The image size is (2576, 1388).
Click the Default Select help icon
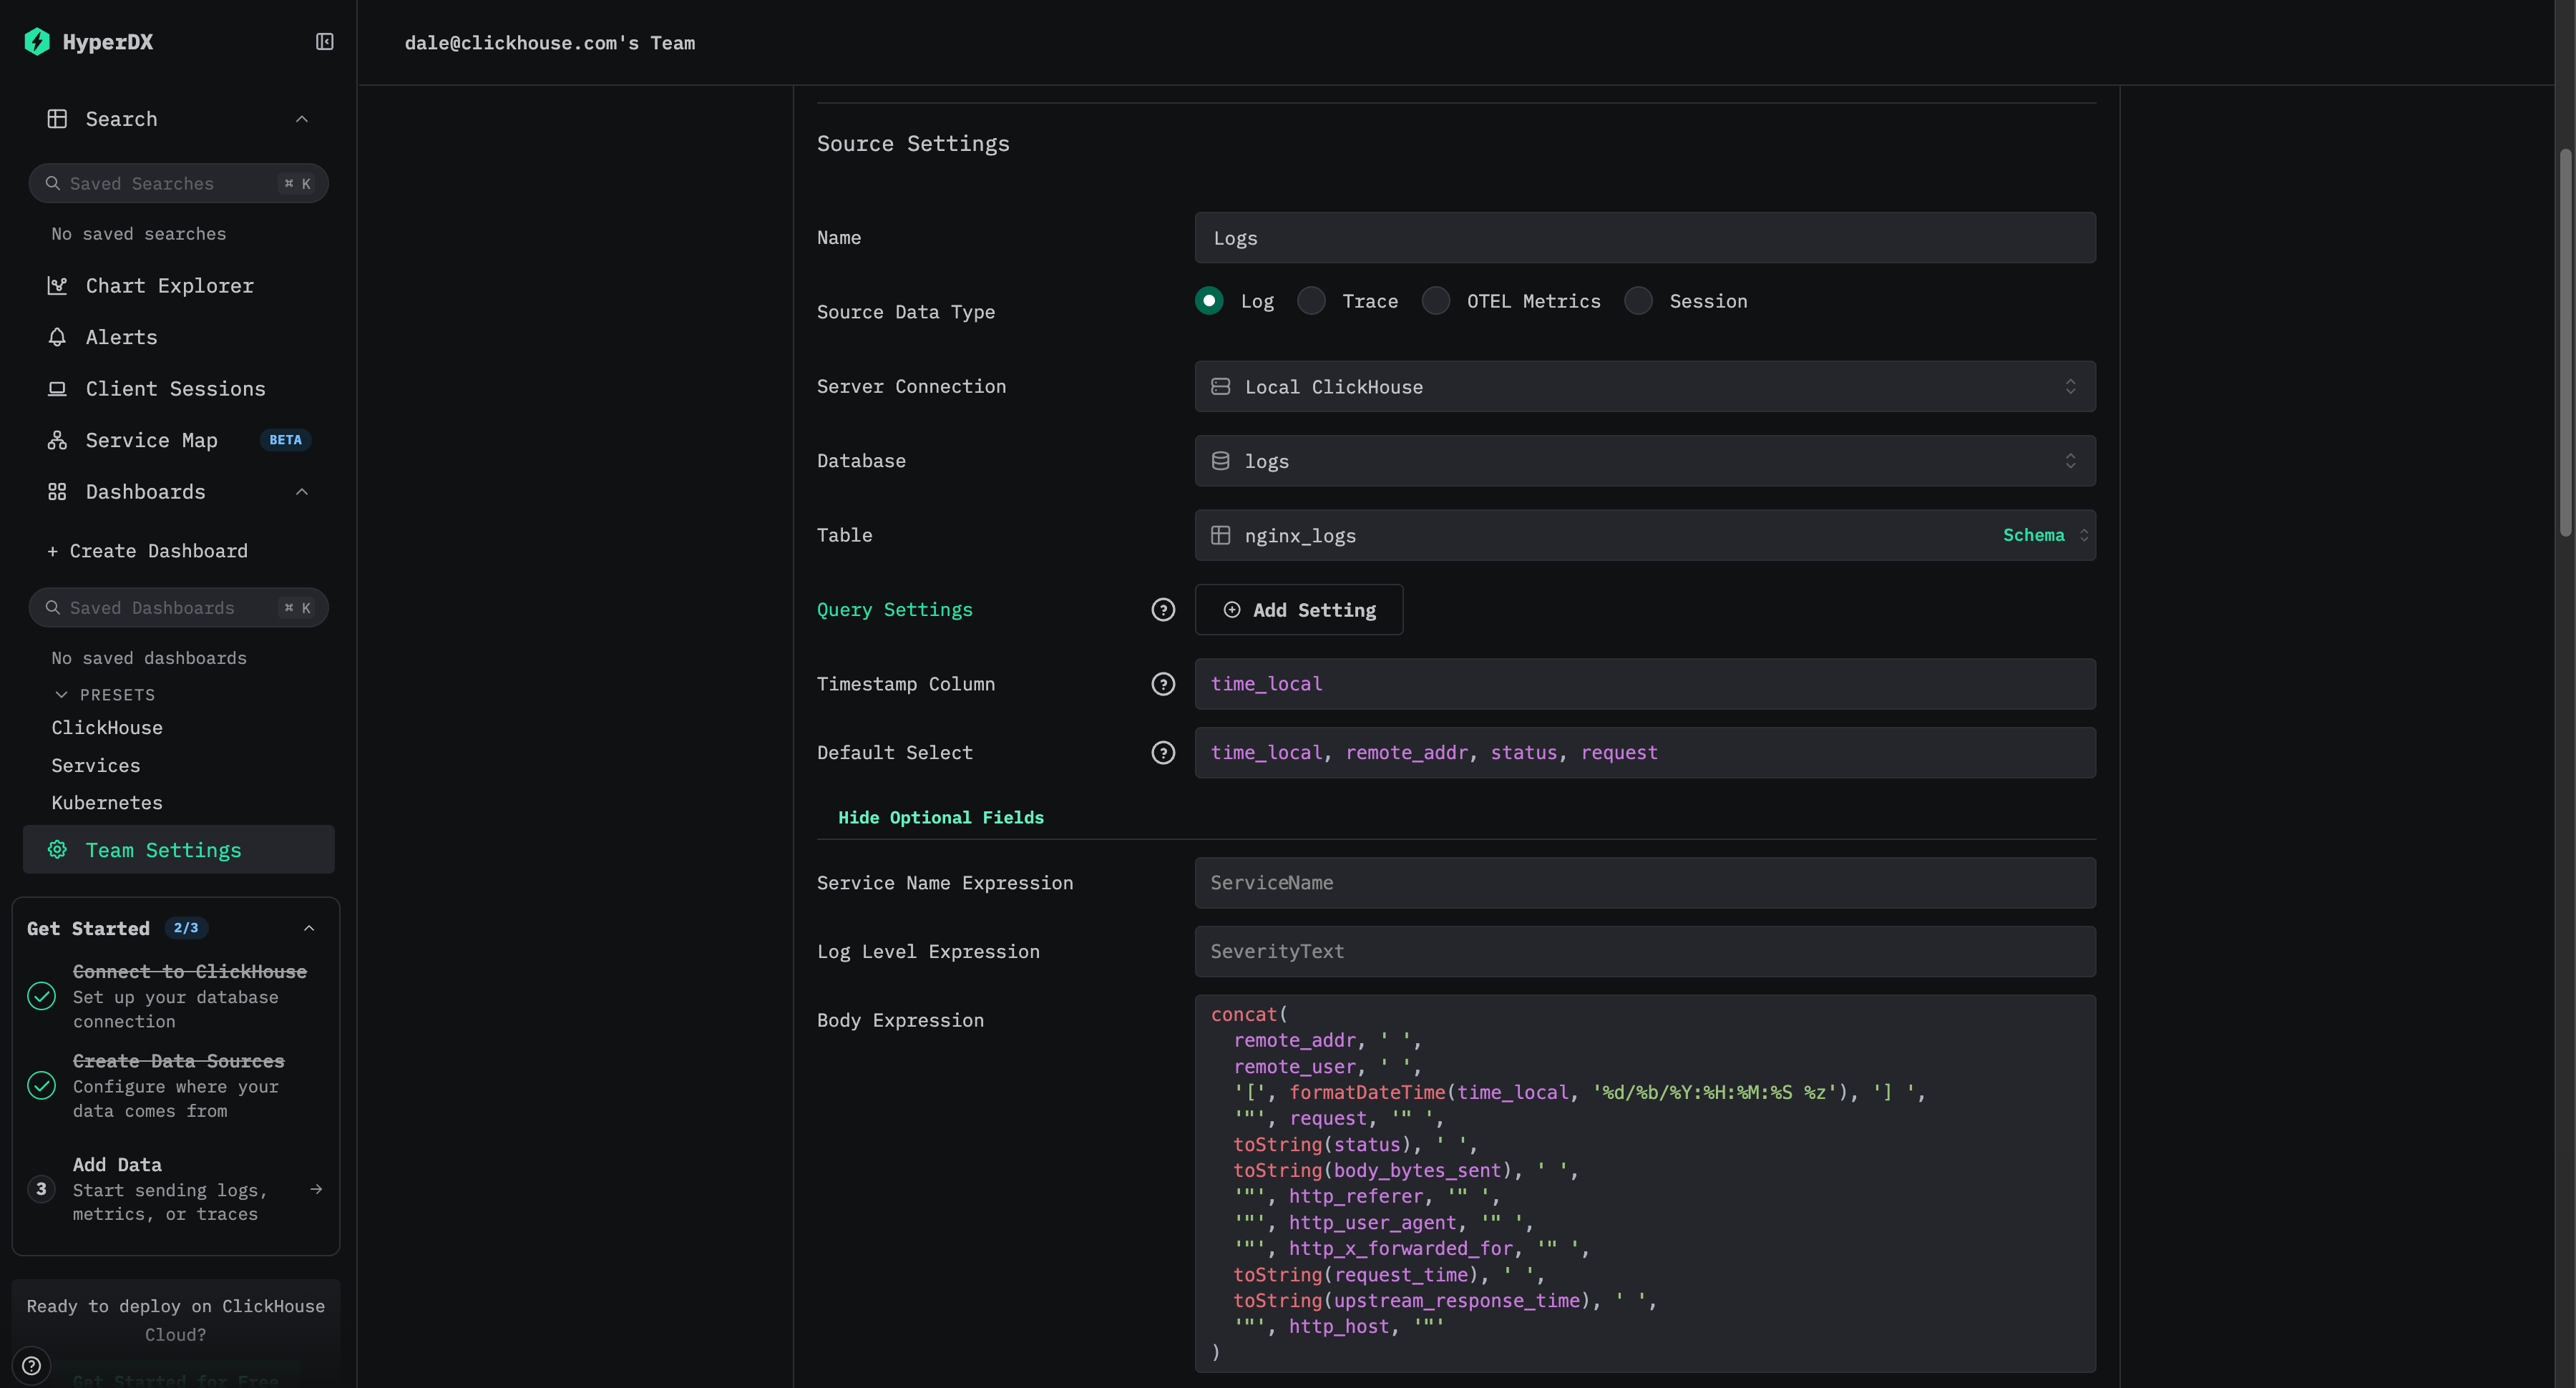point(1163,752)
